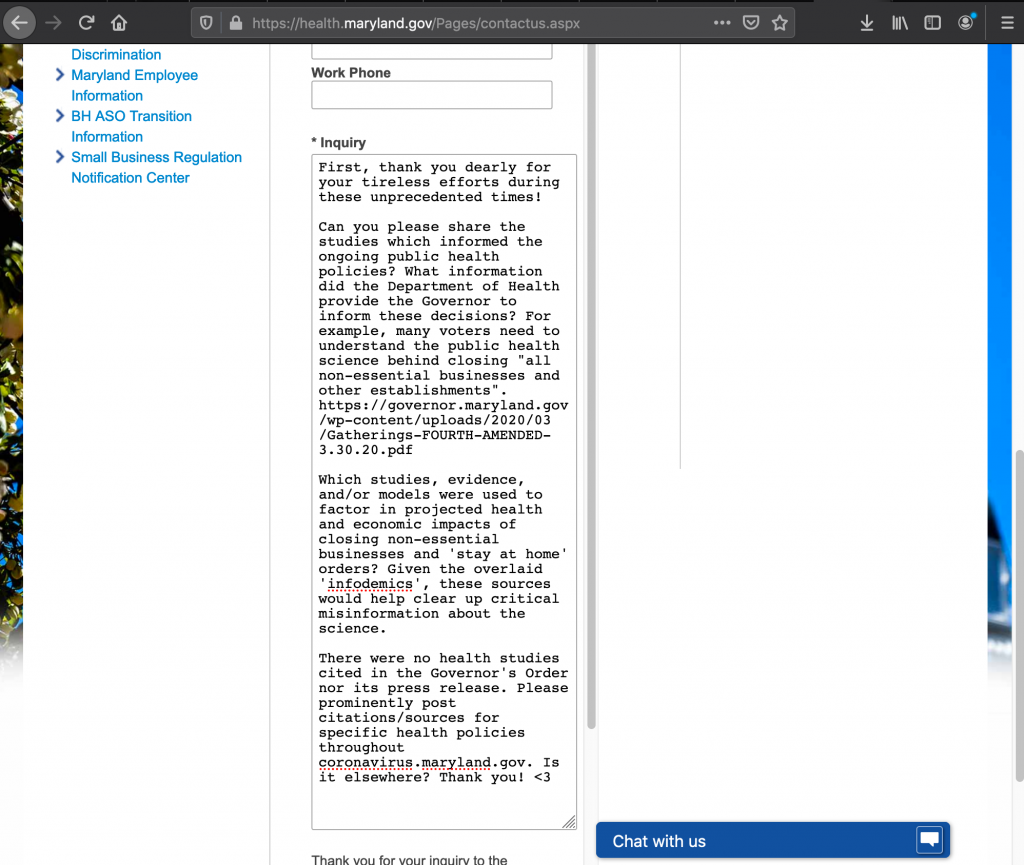This screenshot has height=865, width=1024.
Task: Reload the page with refresh icon
Action: [x=86, y=23]
